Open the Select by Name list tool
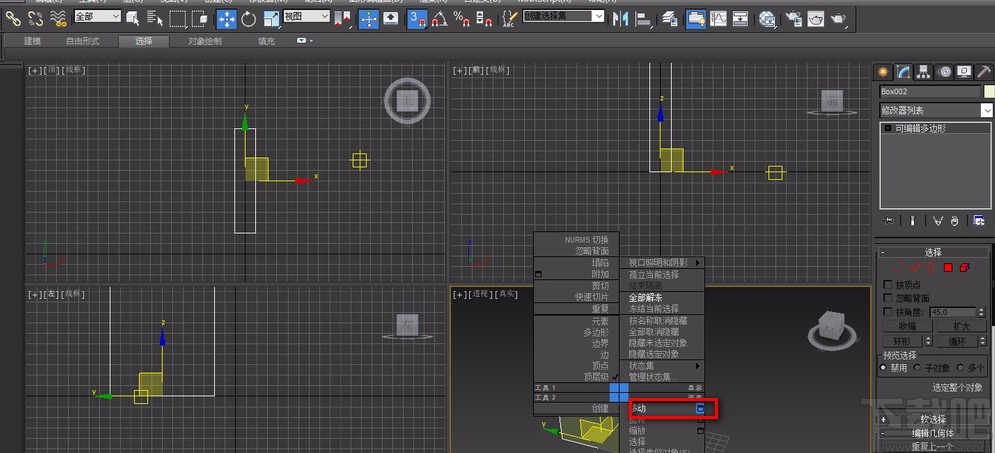Image resolution: width=995 pixels, height=453 pixels. point(154,20)
